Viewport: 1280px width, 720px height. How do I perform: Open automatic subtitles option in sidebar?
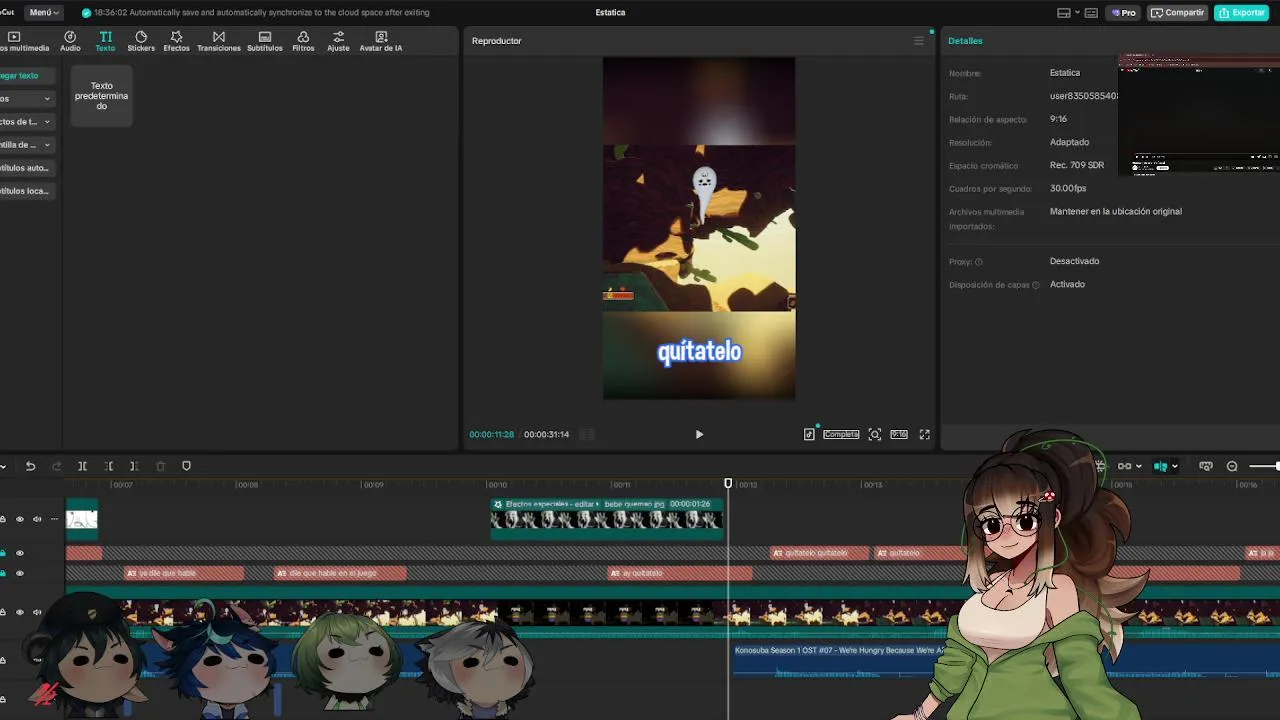(26, 168)
